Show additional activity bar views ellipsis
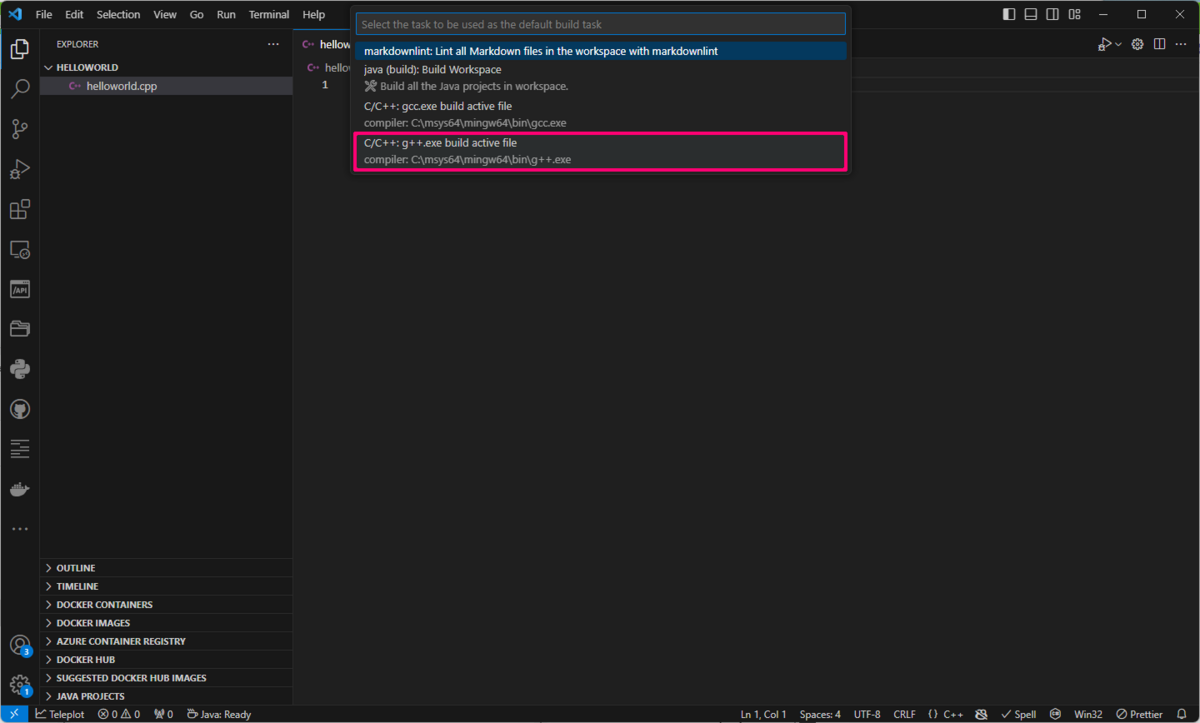This screenshot has height=723, width=1200. [20, 529]
